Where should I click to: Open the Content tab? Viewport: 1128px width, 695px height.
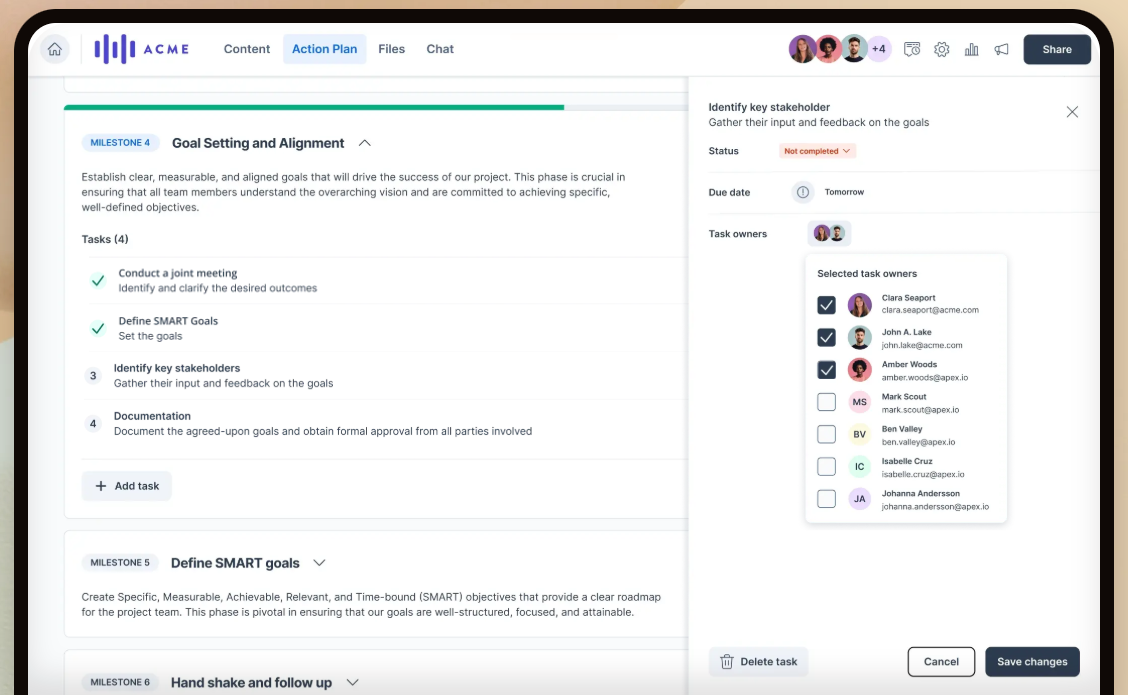point(247,49)
